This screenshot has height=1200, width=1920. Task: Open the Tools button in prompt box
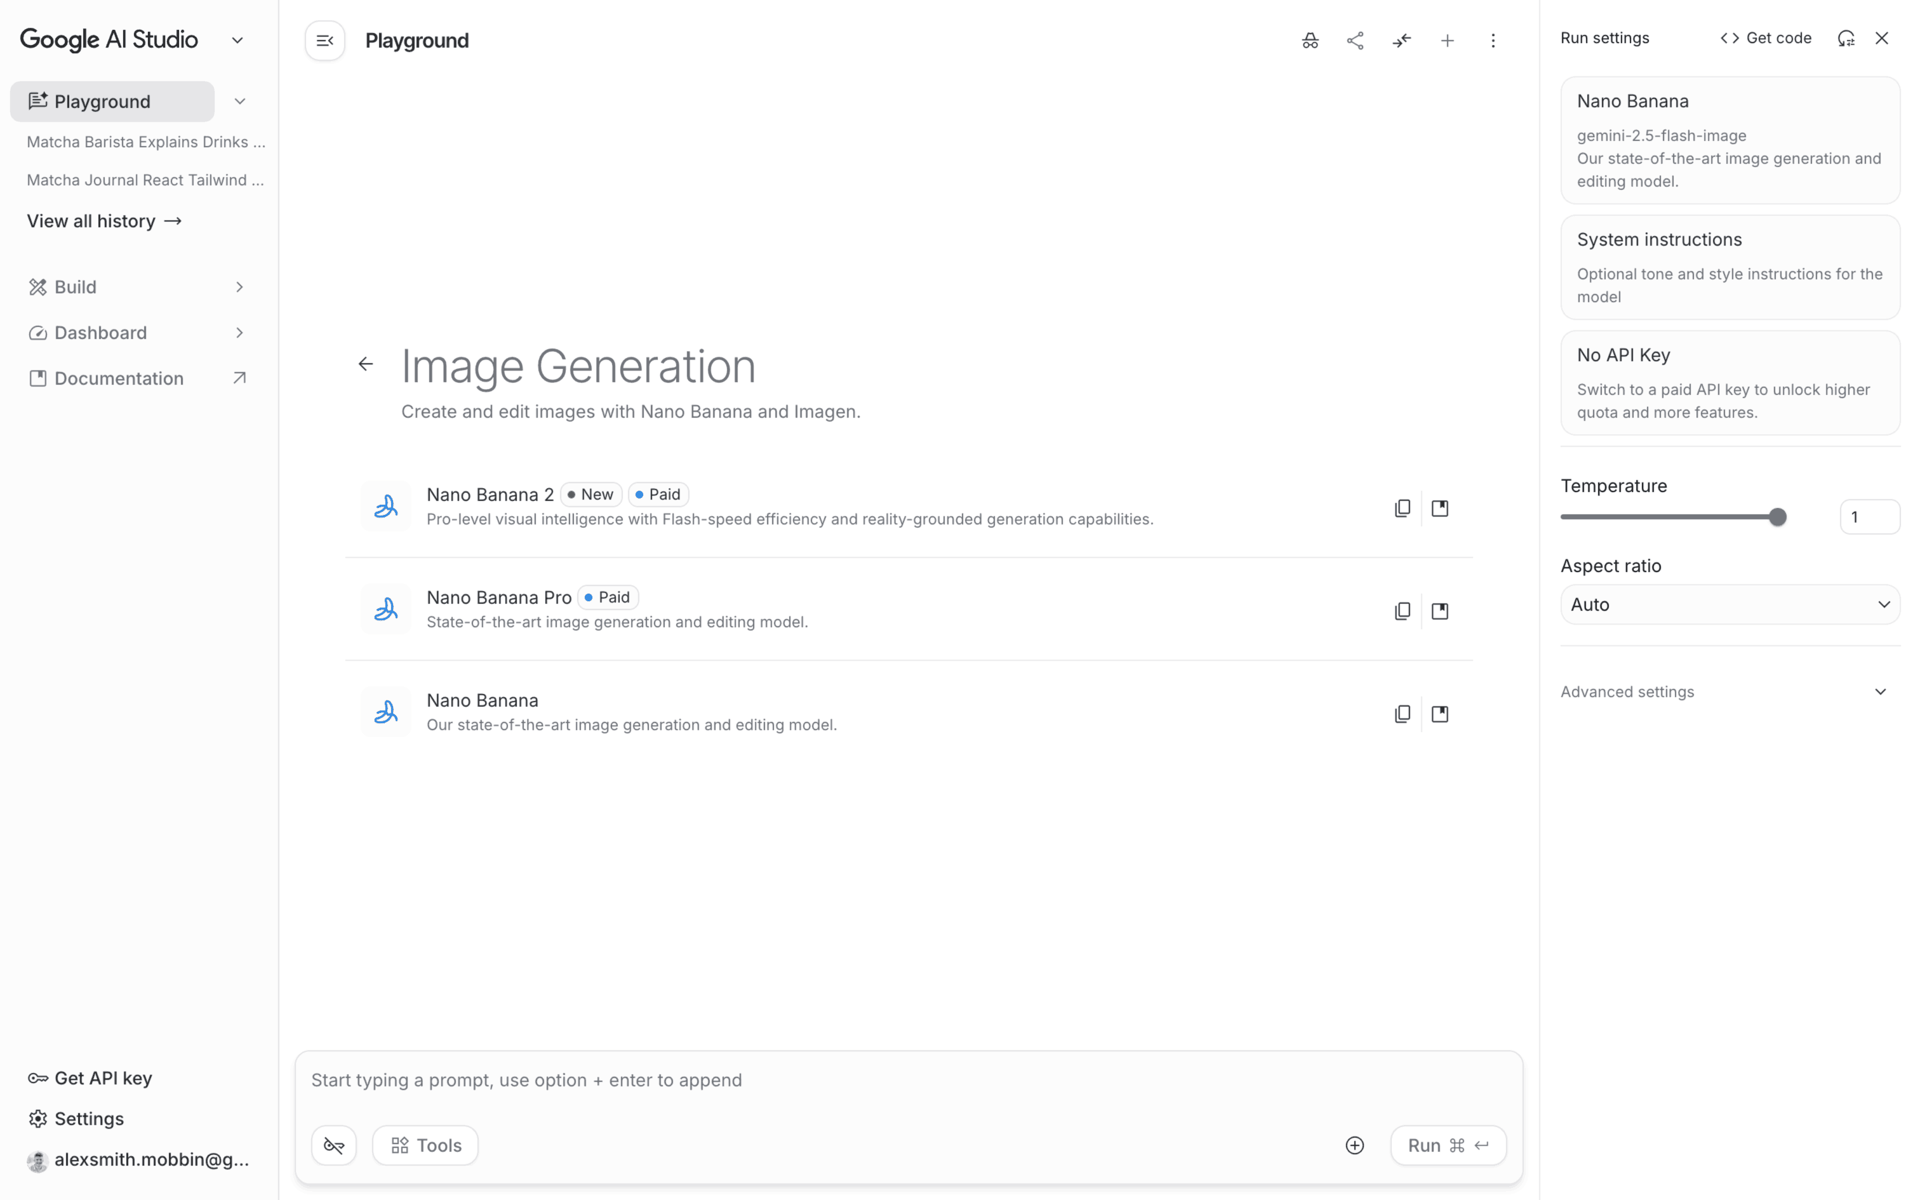tap(425, 1145)
